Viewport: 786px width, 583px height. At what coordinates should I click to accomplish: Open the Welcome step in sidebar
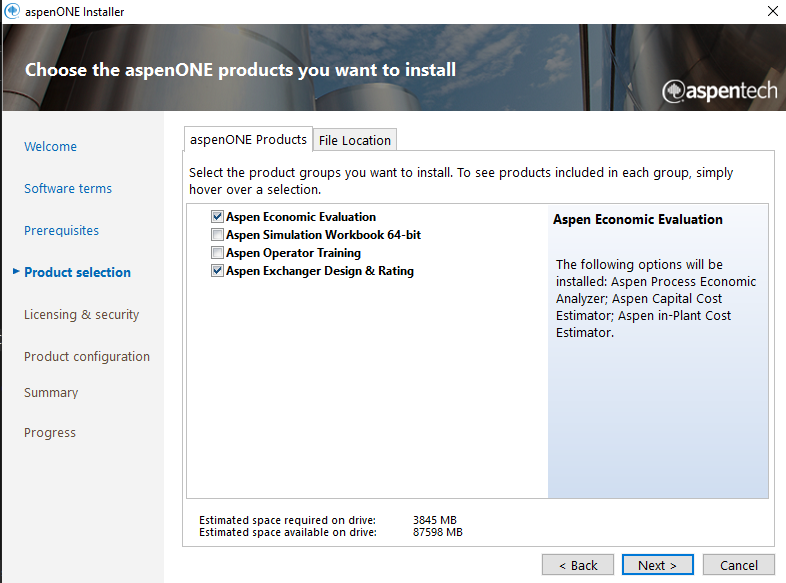[50, 147]
